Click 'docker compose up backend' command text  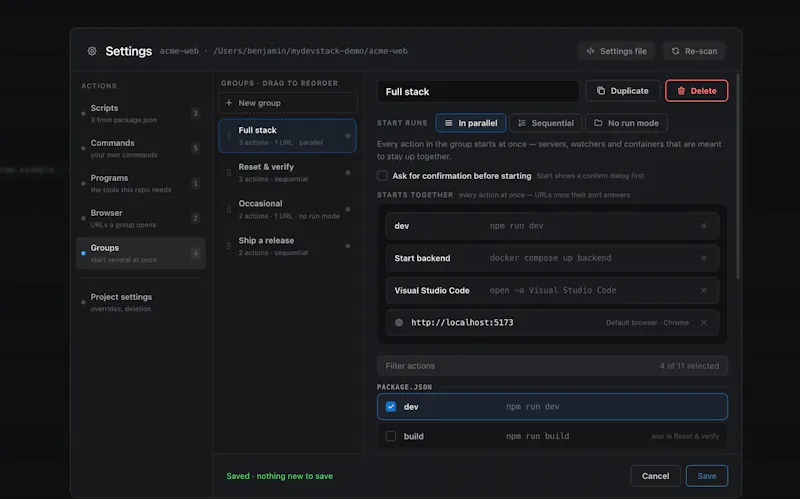coord(551,258)
